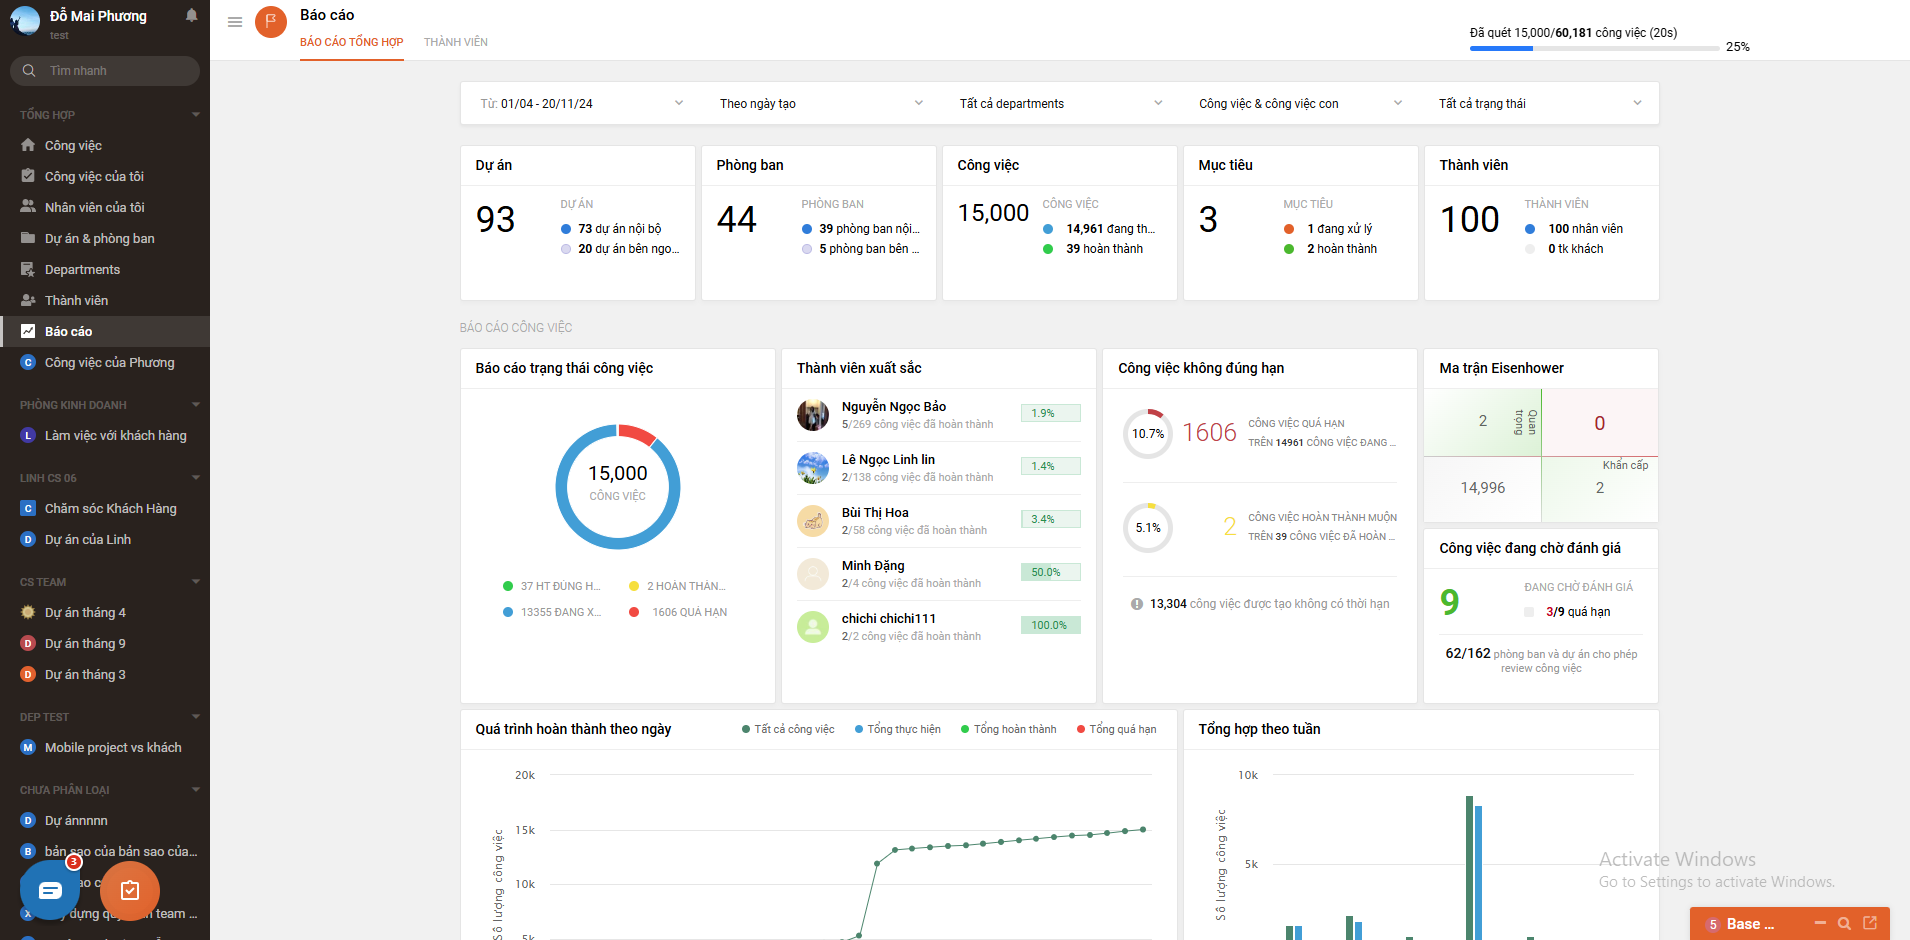Open Tất cả trạng thái dropdown

pos(1540,103)
